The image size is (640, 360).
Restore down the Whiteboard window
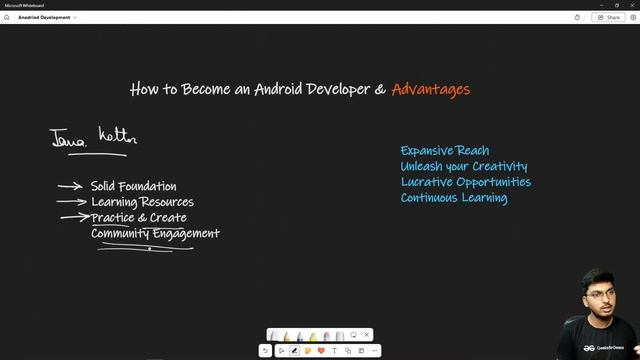point(617,5)
